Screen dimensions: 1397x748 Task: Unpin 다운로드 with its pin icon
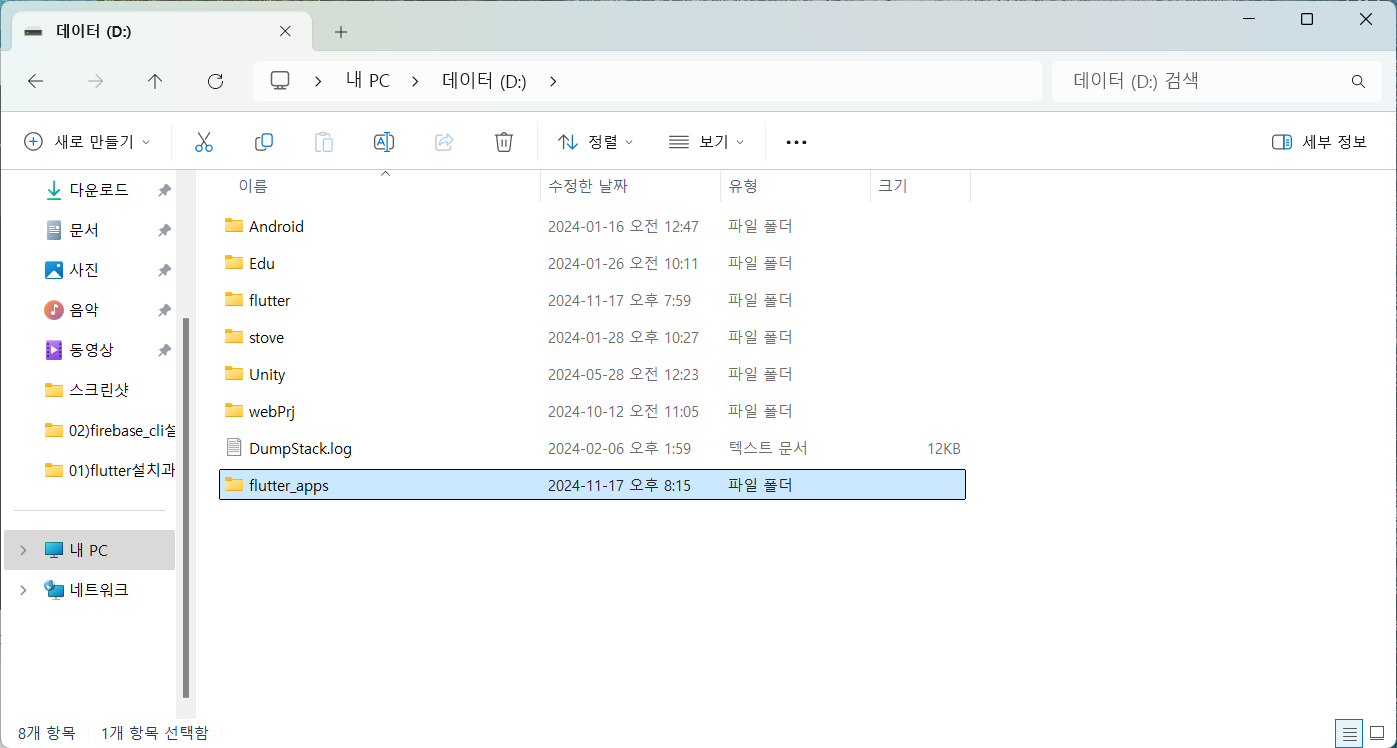click(164, 190)
